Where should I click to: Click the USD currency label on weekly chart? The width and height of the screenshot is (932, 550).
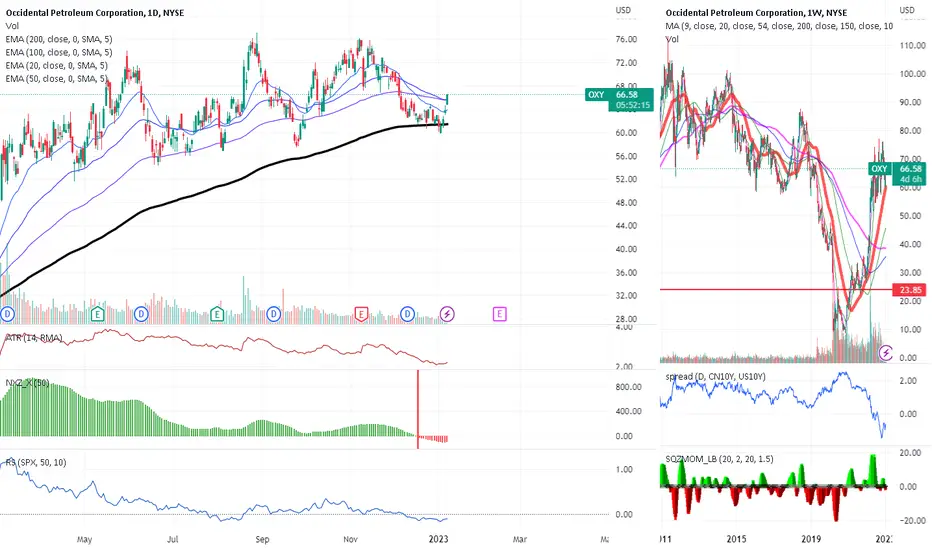click(x=907, y=10)
